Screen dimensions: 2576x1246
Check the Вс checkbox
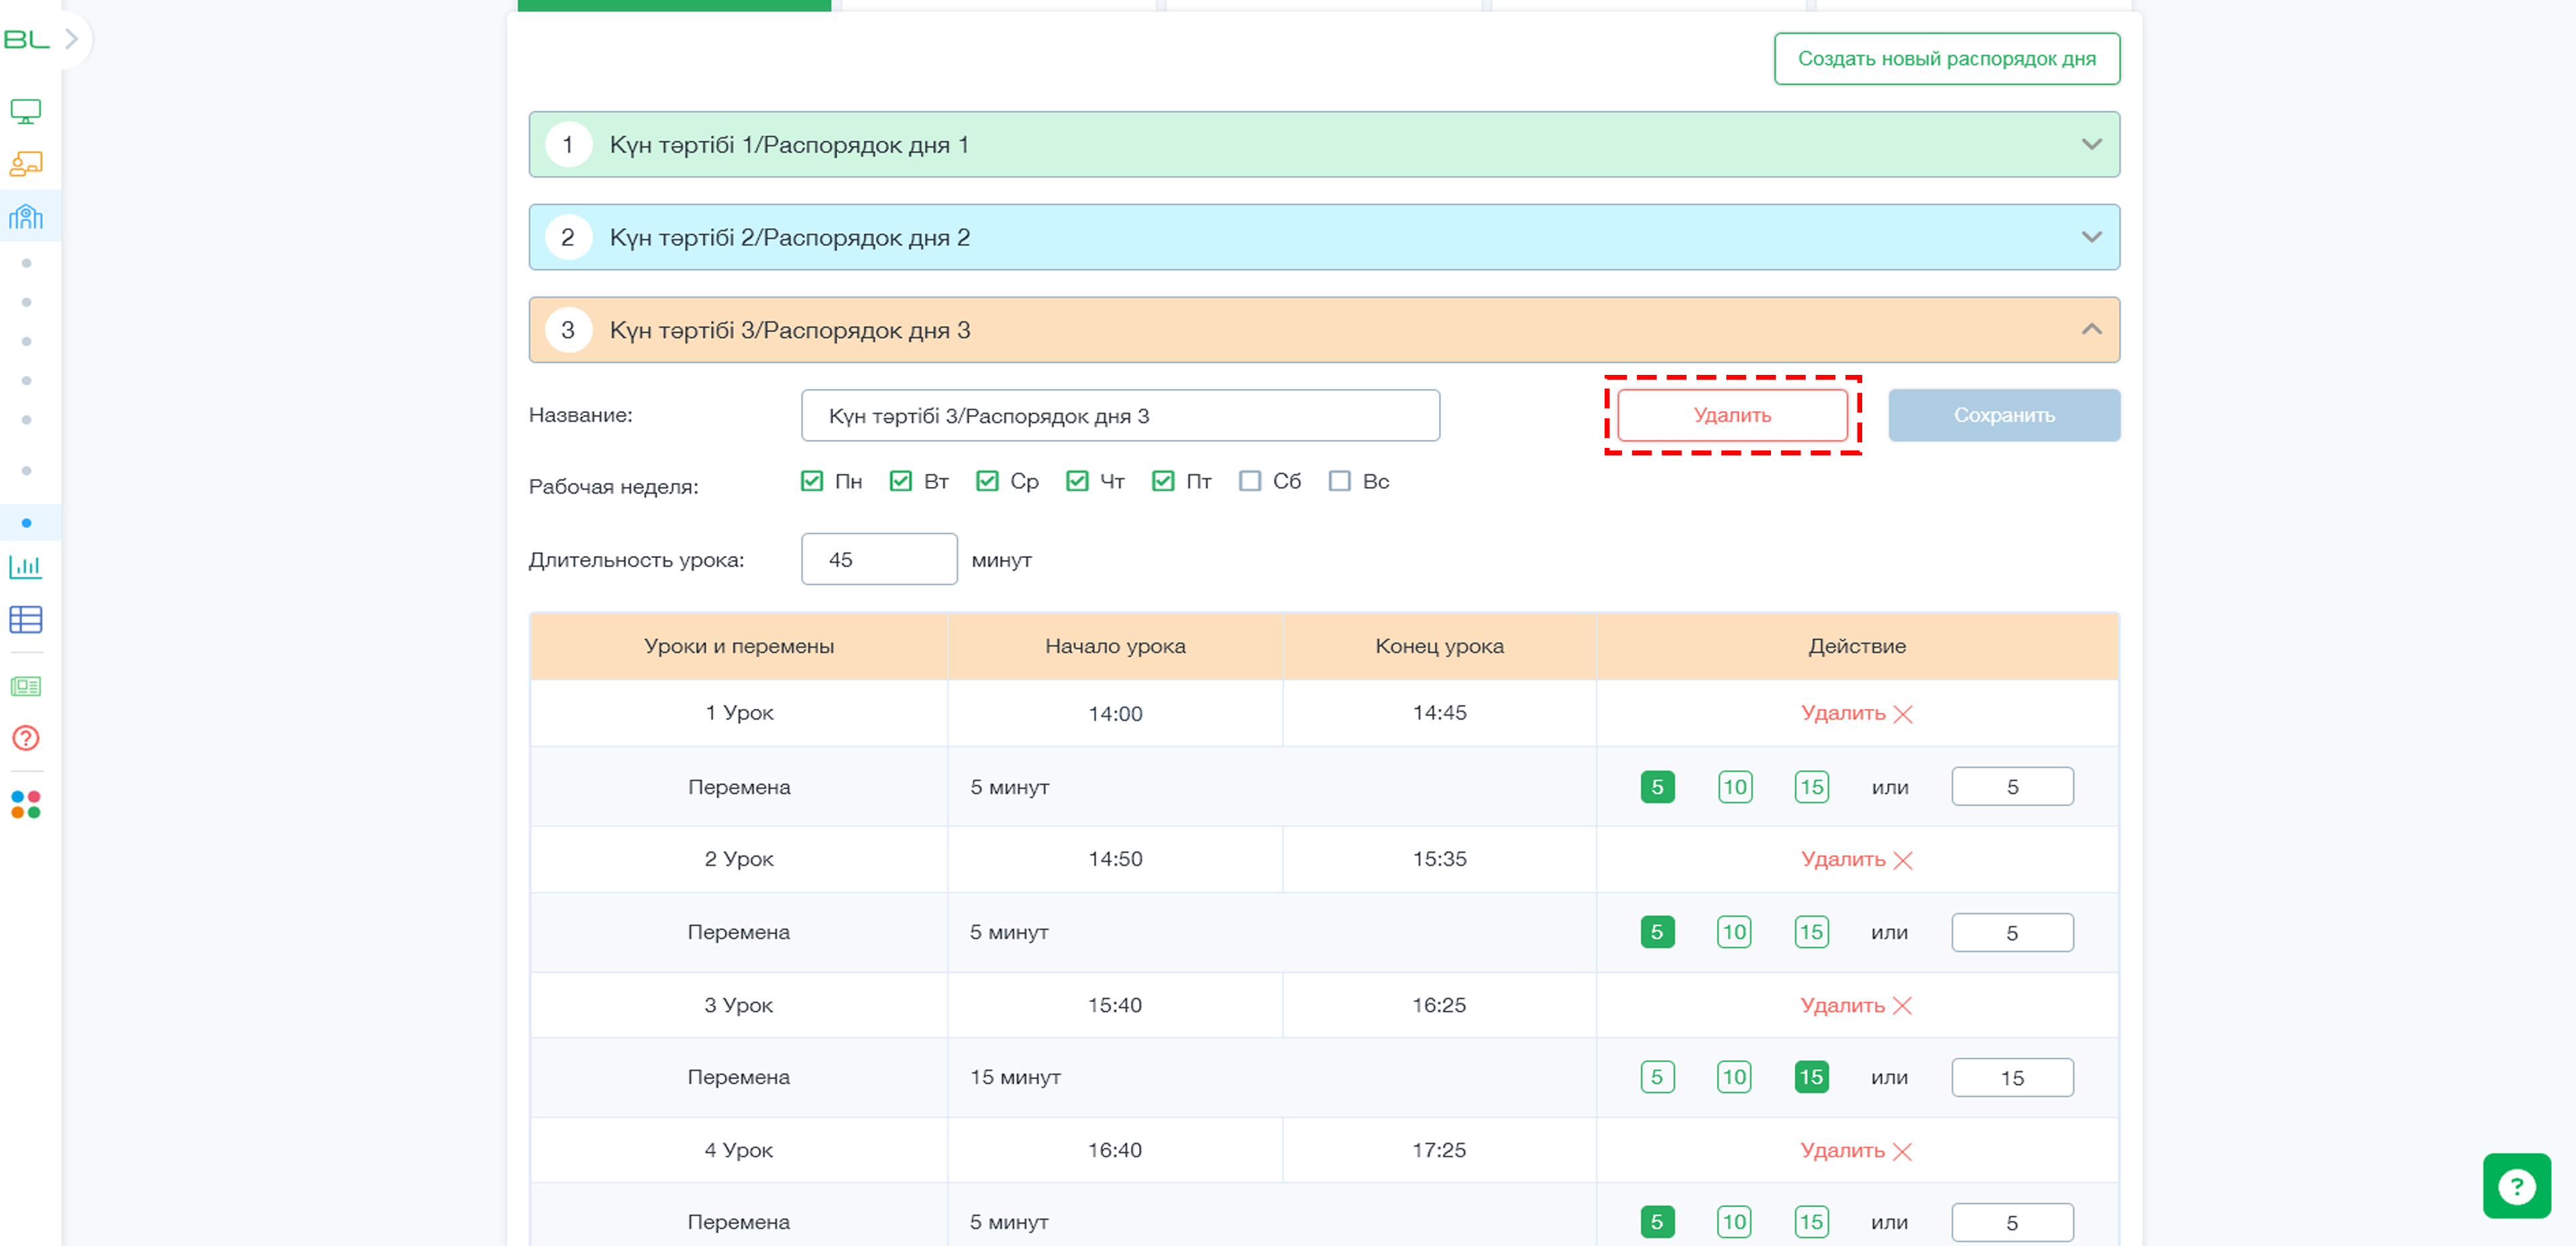click(x=1340, y=481)
